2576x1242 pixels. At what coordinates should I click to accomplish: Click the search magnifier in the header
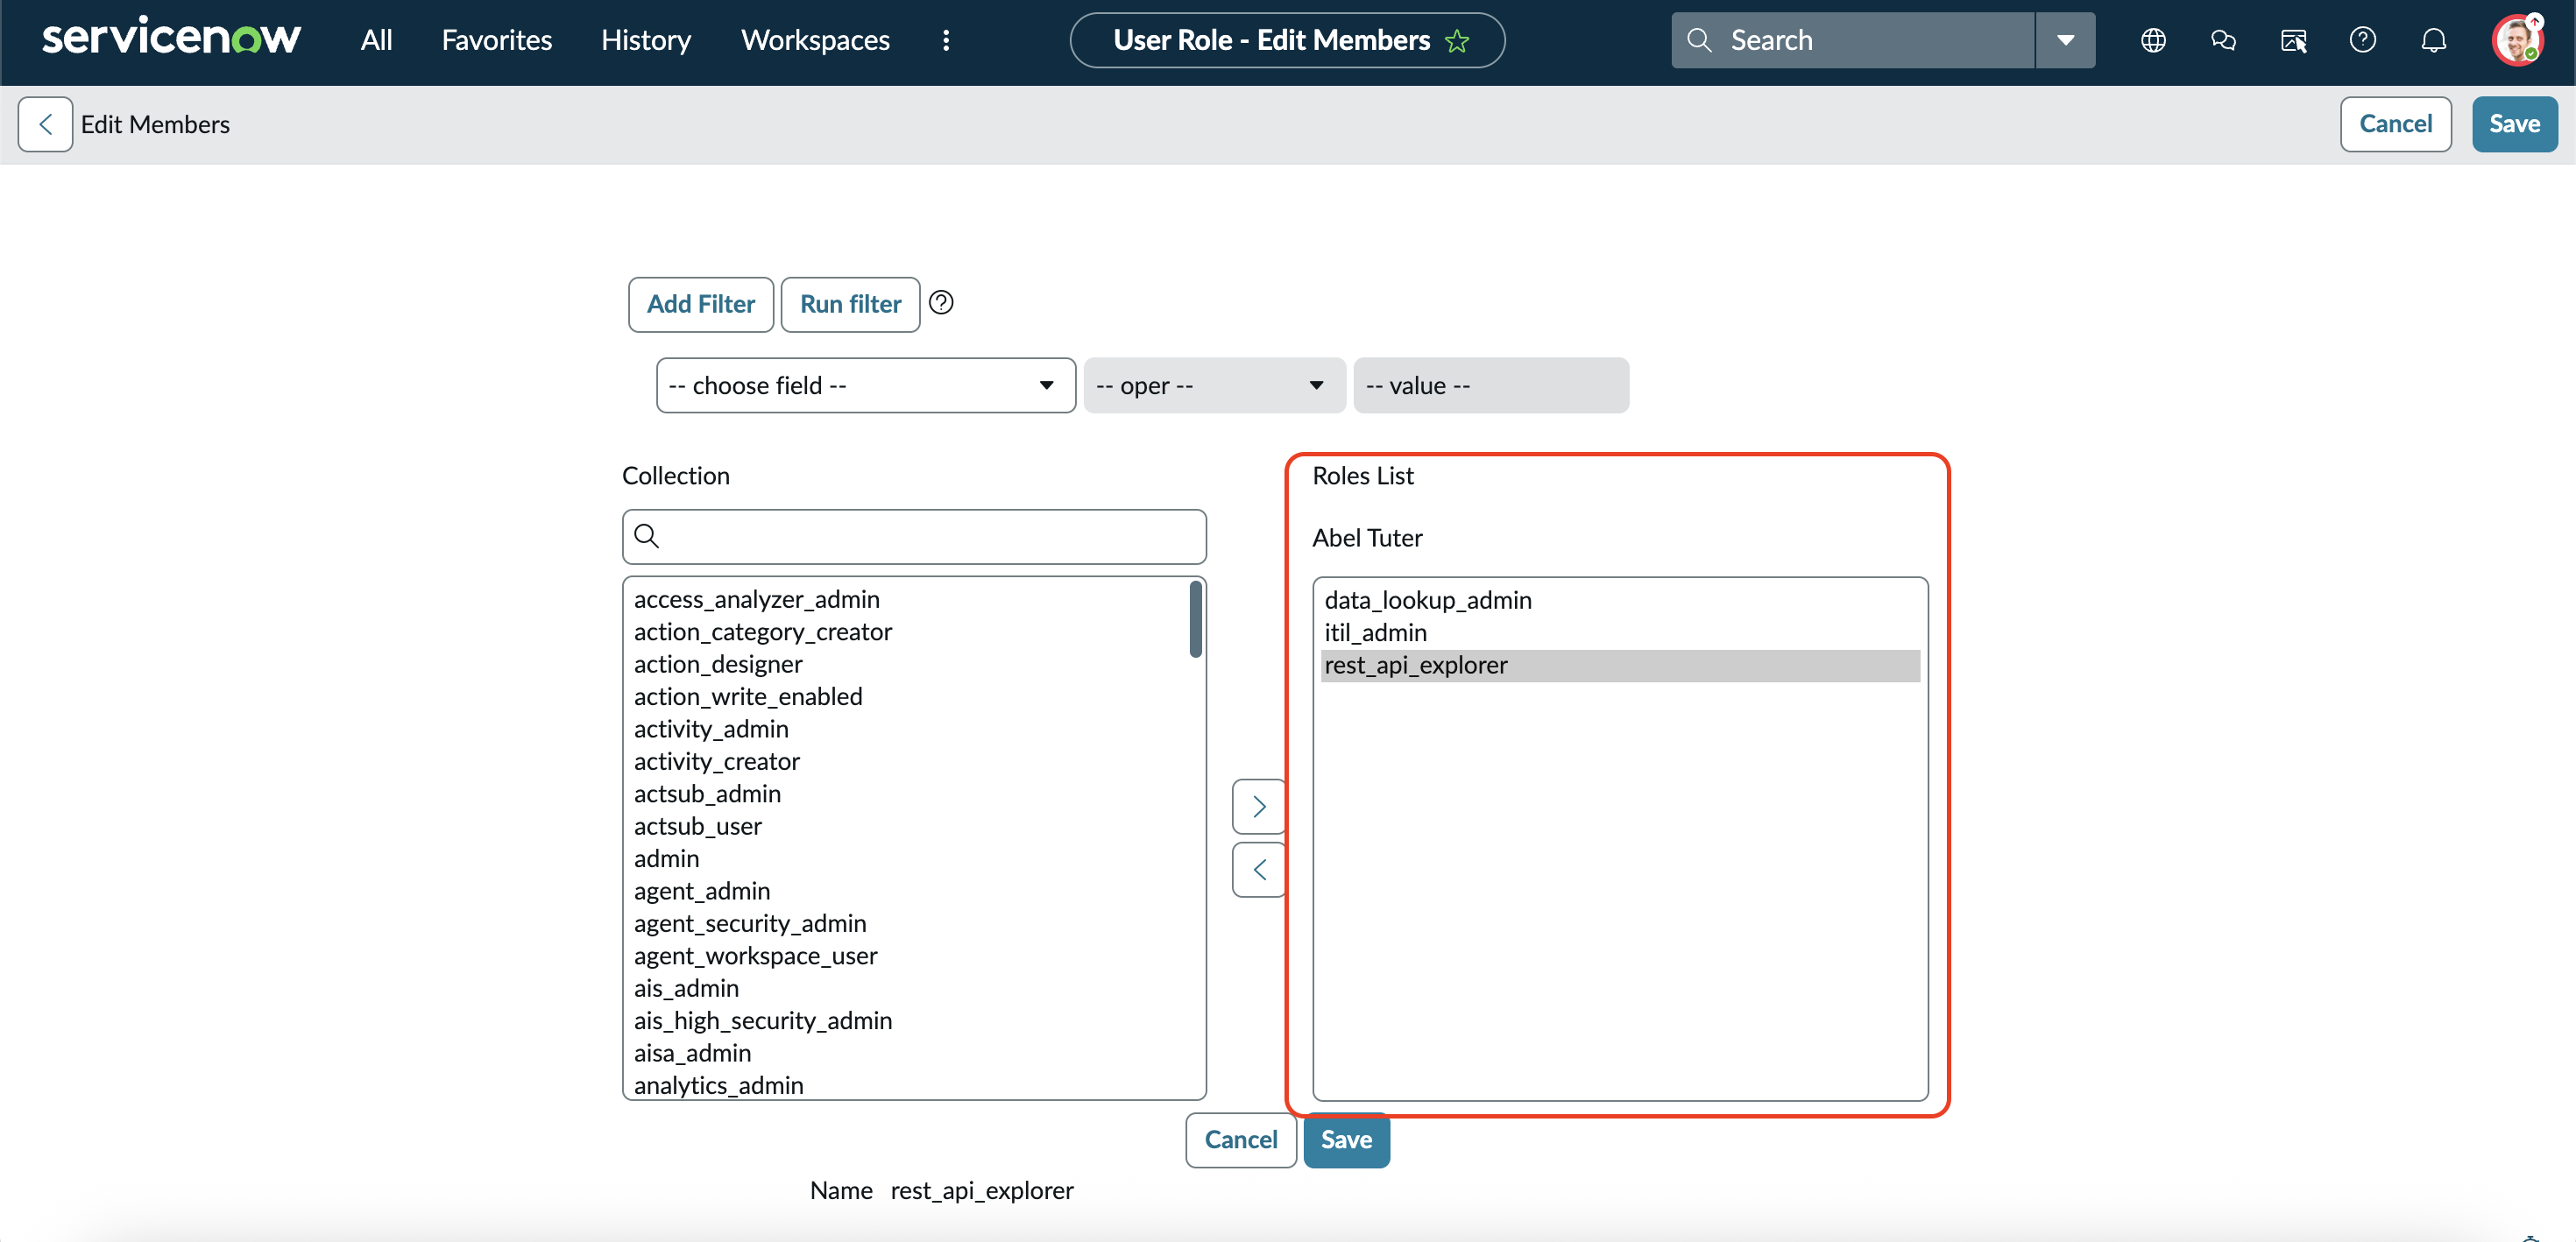pos(1699,39)
